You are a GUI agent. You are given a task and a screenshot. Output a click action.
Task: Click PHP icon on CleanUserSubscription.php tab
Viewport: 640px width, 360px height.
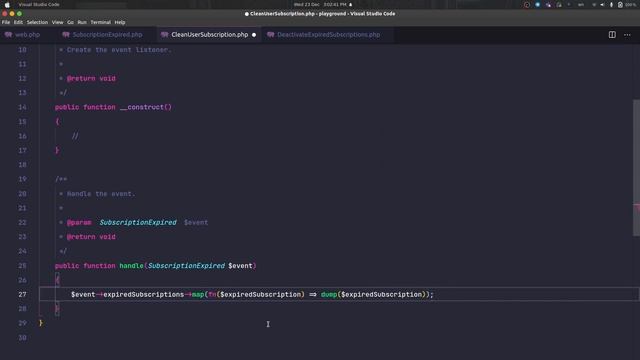click(x=164, y=35)
